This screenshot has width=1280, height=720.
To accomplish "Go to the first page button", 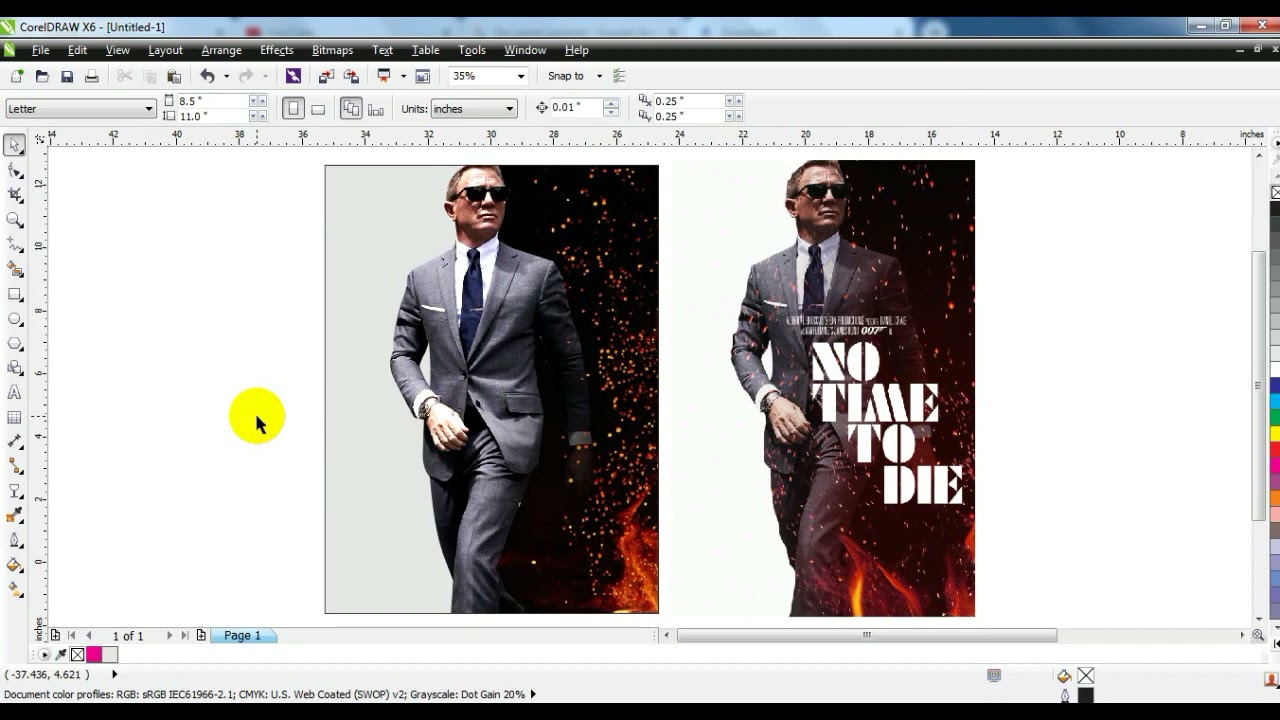I will click(71, 636).
